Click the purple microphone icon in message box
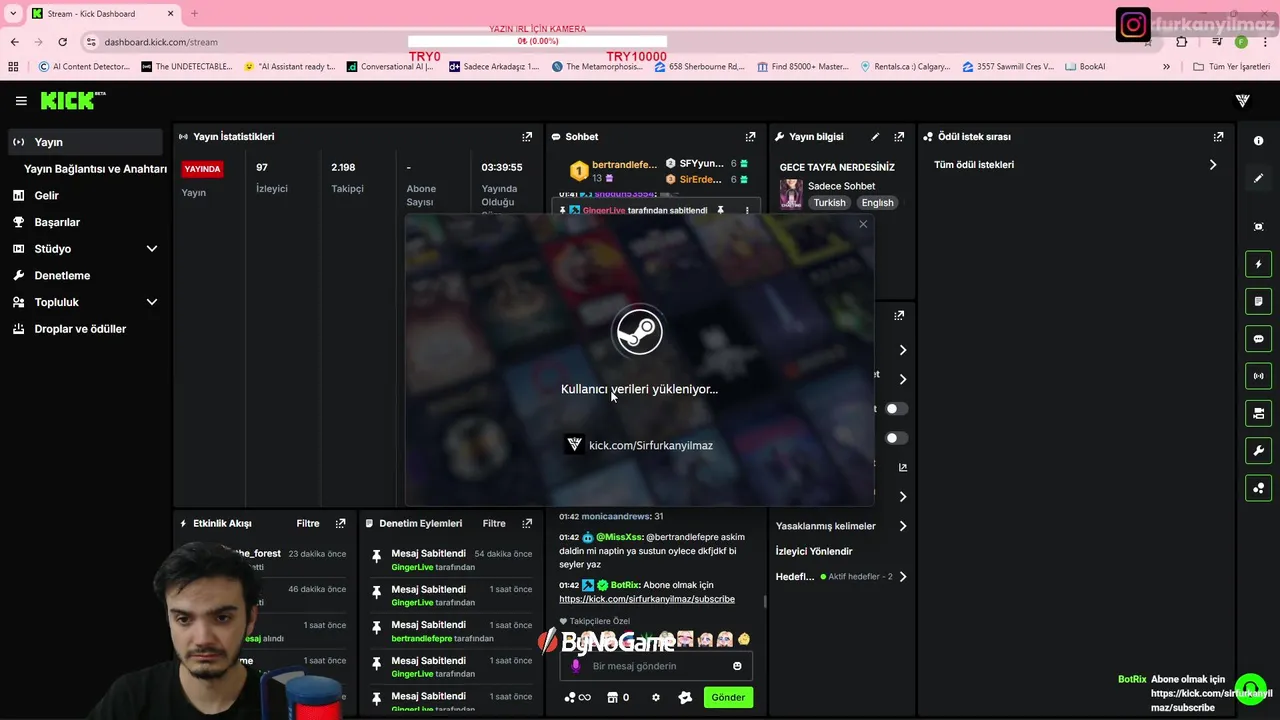1280x720 pixels. 576,666
